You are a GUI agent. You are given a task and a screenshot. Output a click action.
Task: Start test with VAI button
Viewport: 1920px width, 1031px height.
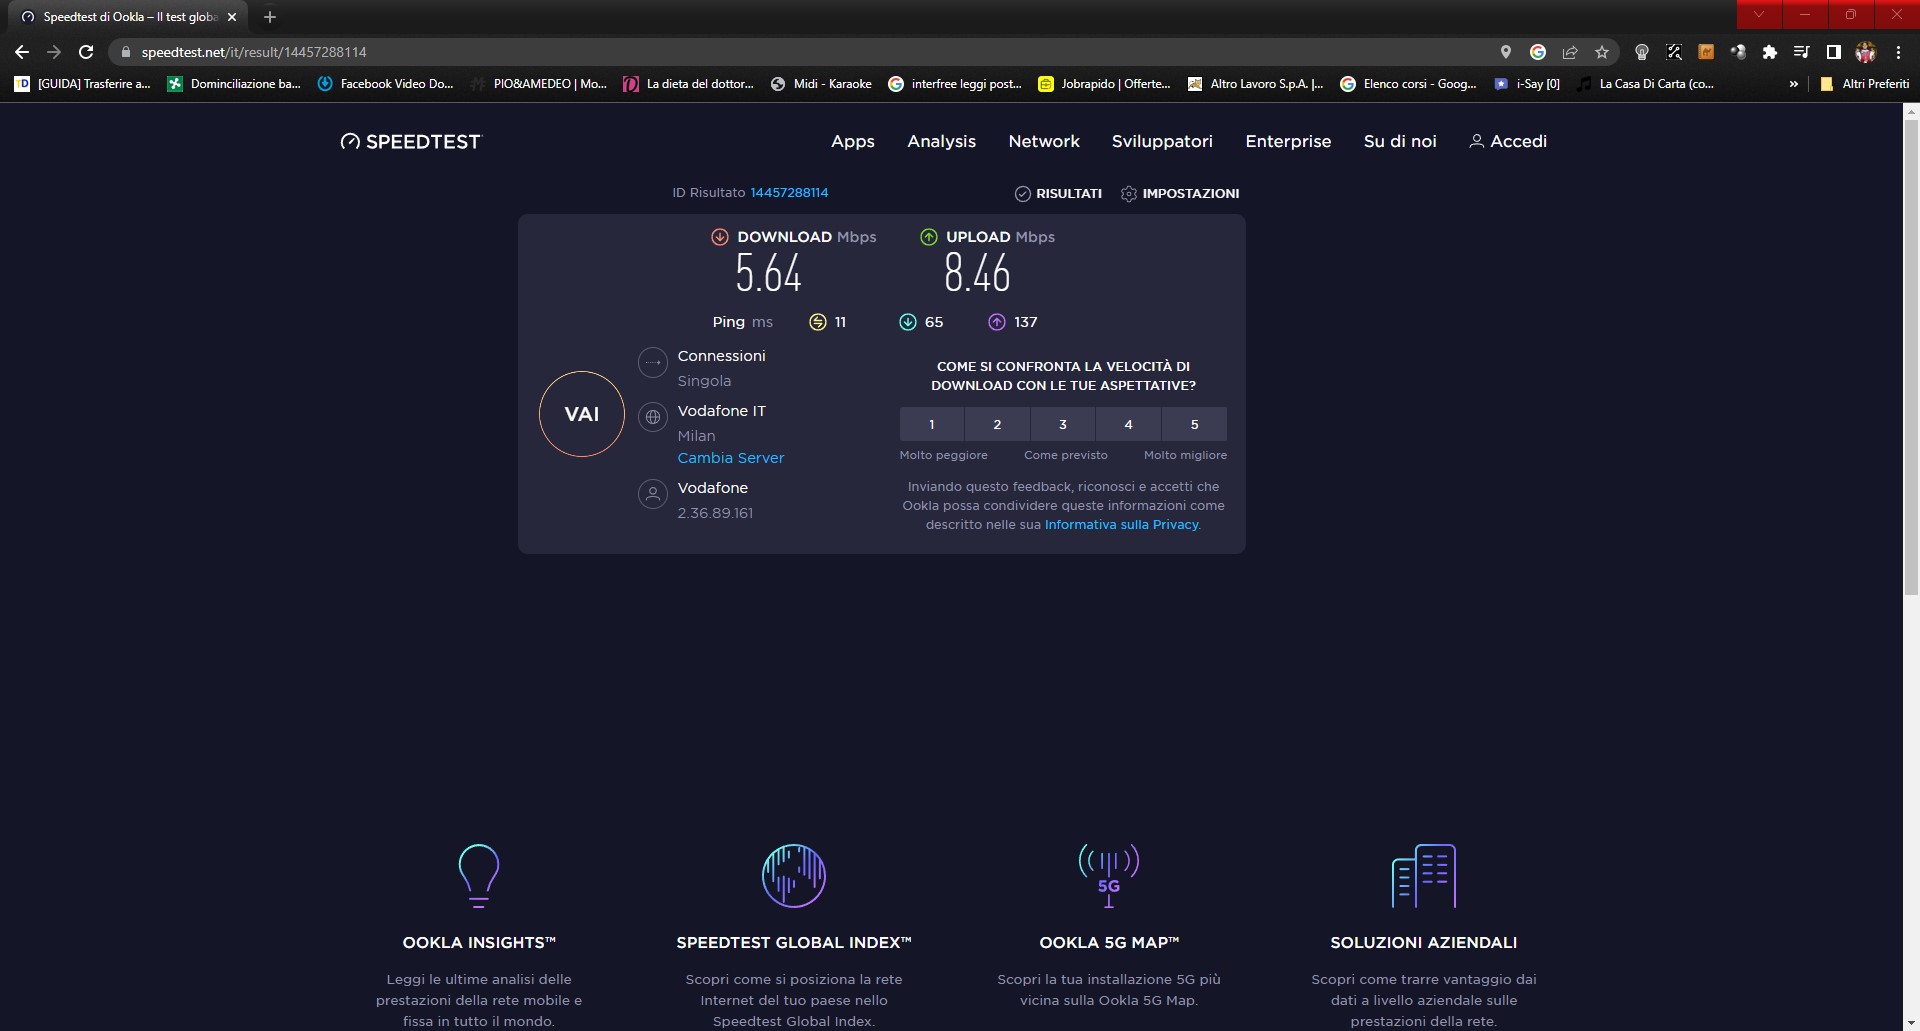582,414
